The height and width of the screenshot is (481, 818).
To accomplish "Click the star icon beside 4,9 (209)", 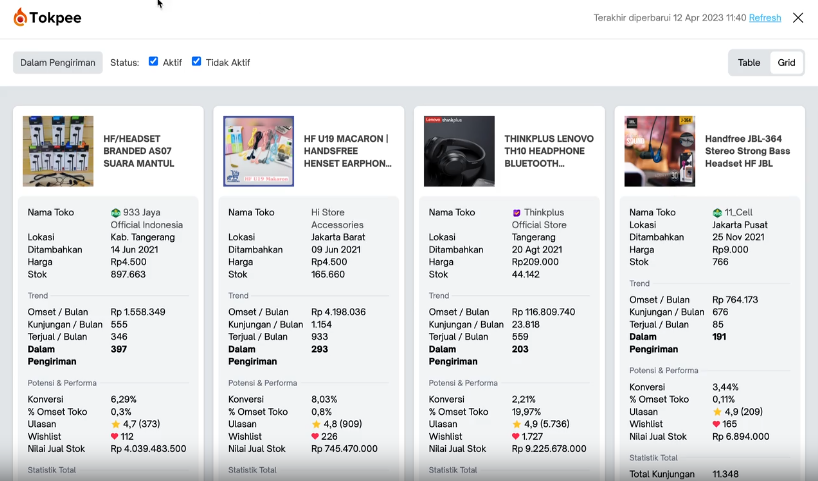I will [717, 412].
